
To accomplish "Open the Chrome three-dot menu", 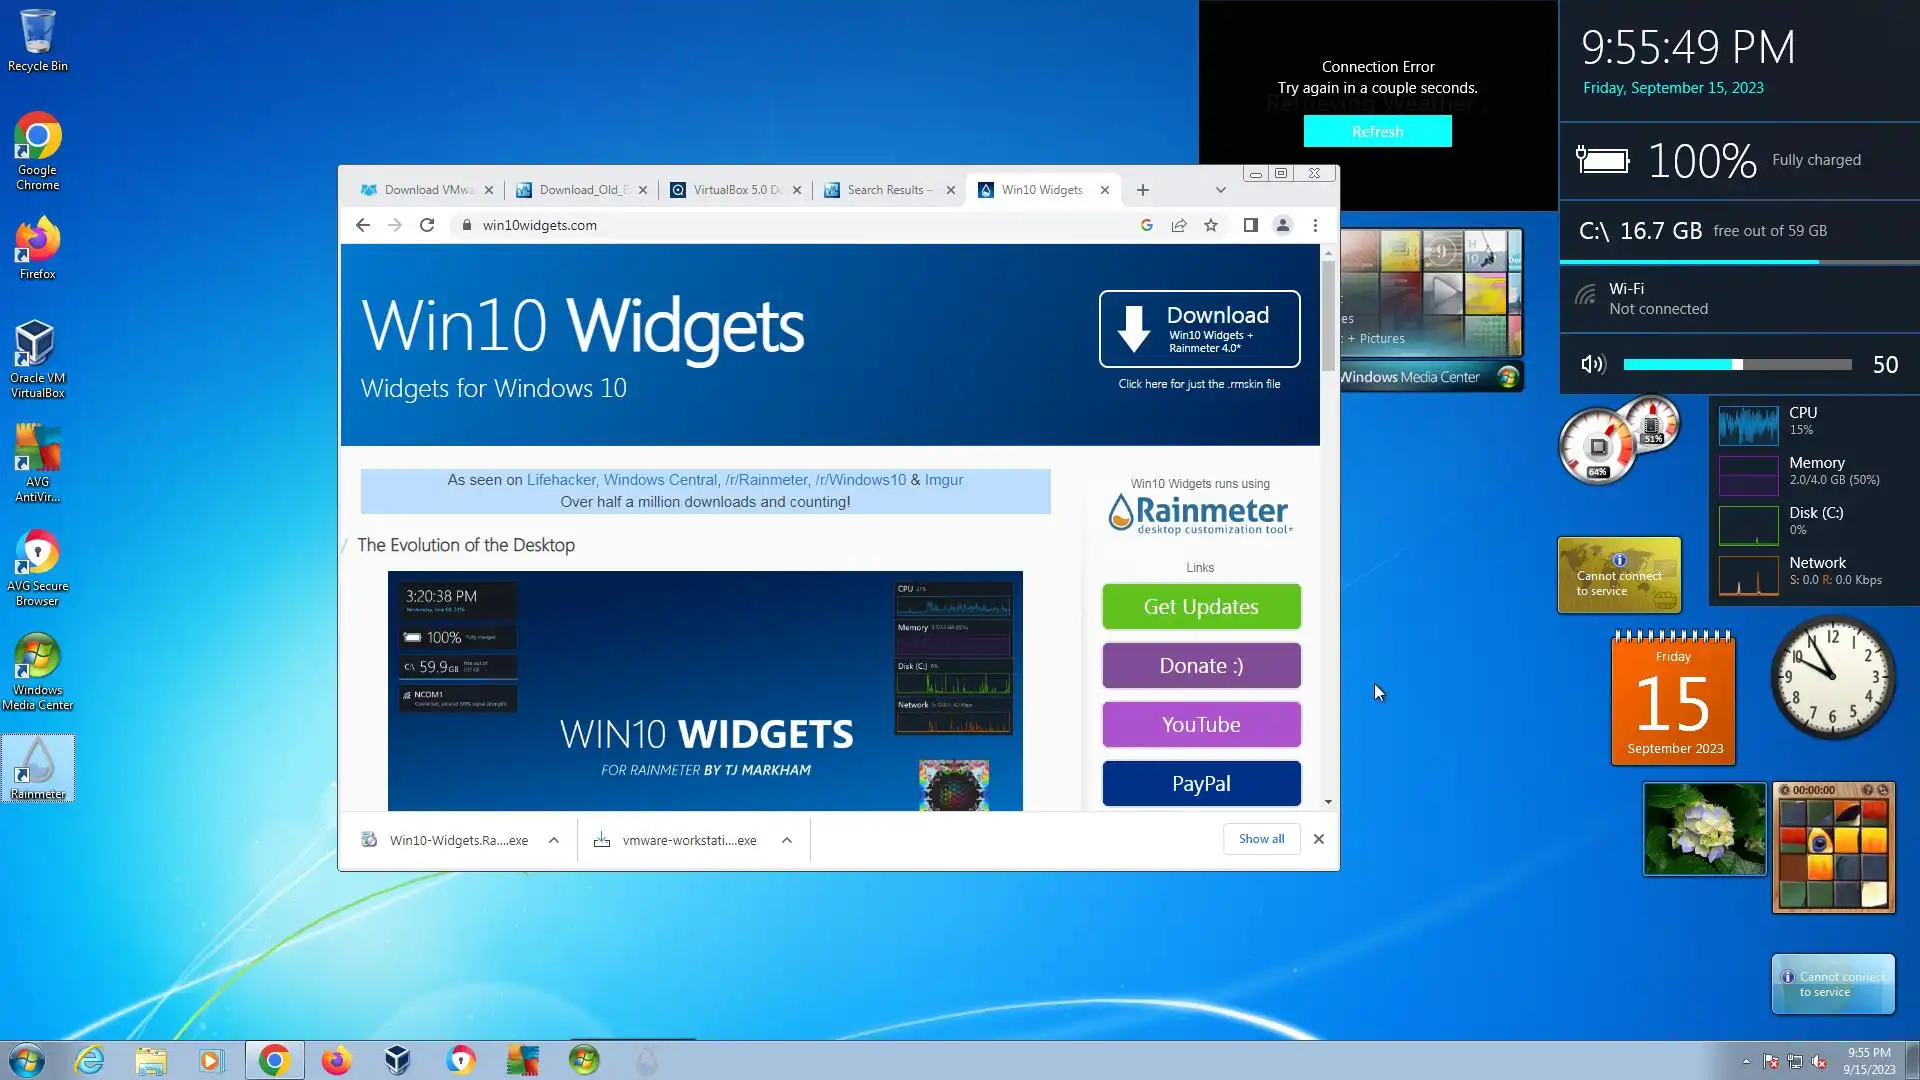I will pos(1315,225).
